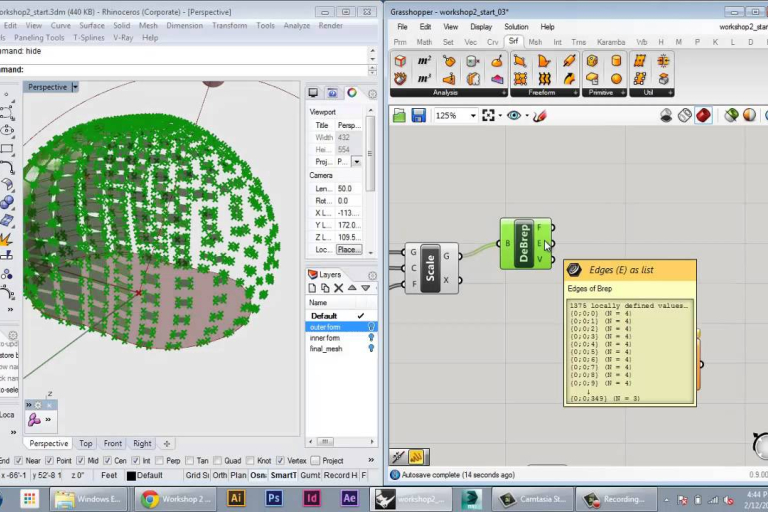Click the monitor-shaped properties panel tab icon
This screenshot has width=768, height=512.
(x=313, y=93)
